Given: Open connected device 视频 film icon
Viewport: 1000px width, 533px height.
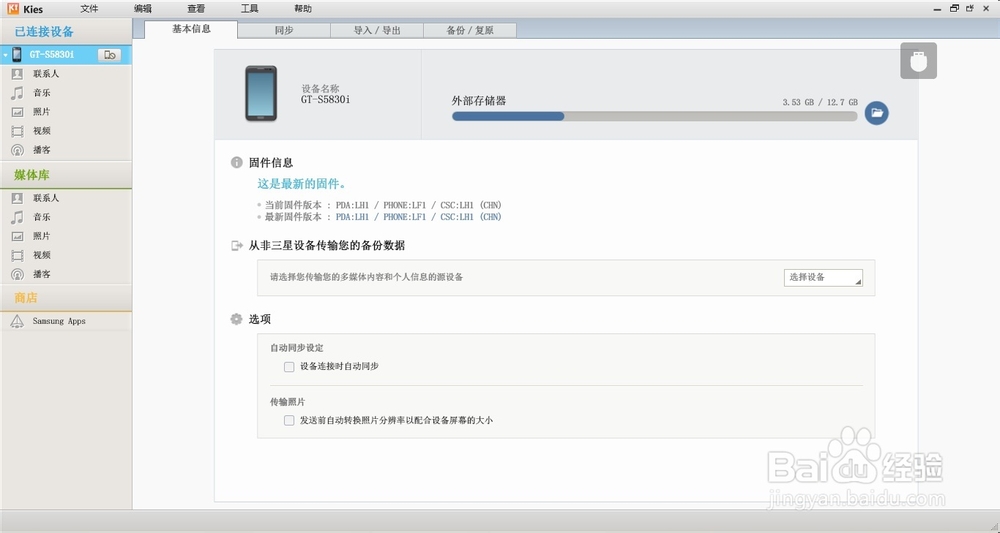Looking at the screenshot, I should (x=17, y=131).
